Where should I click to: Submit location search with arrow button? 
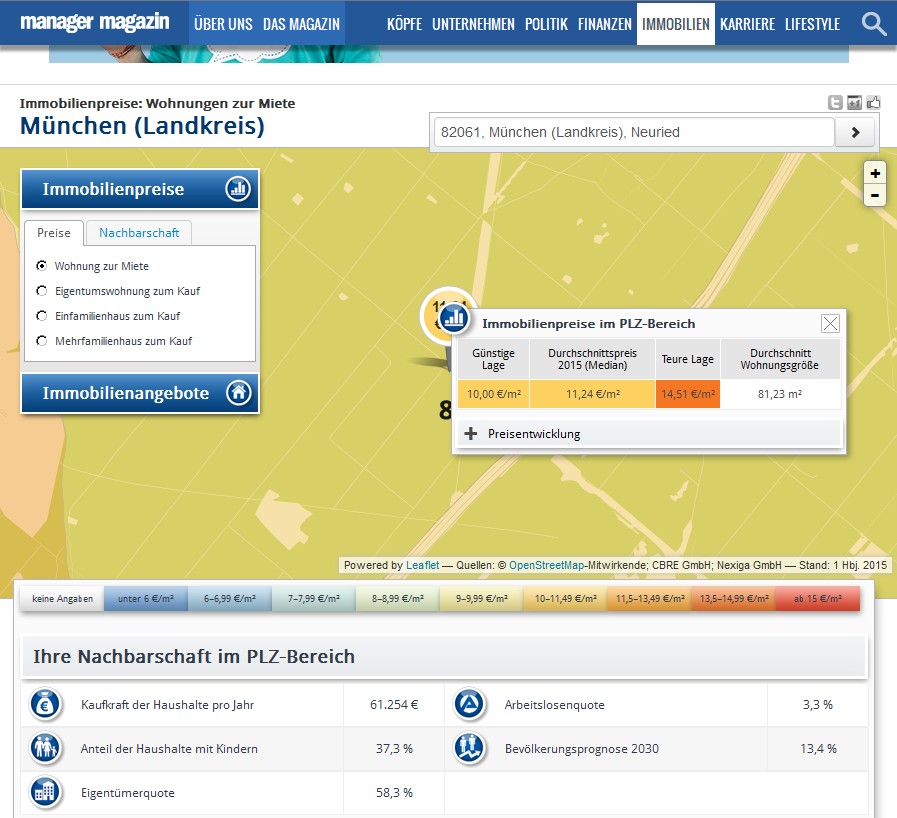point(855,132)
